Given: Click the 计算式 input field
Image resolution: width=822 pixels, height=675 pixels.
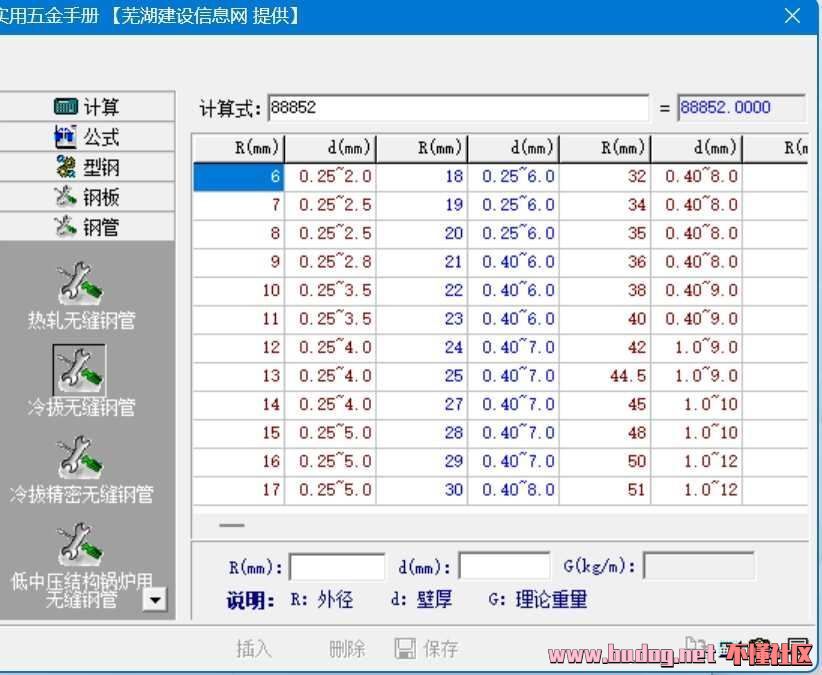Looking at the screenshot, I should click(x=458, y=108).
